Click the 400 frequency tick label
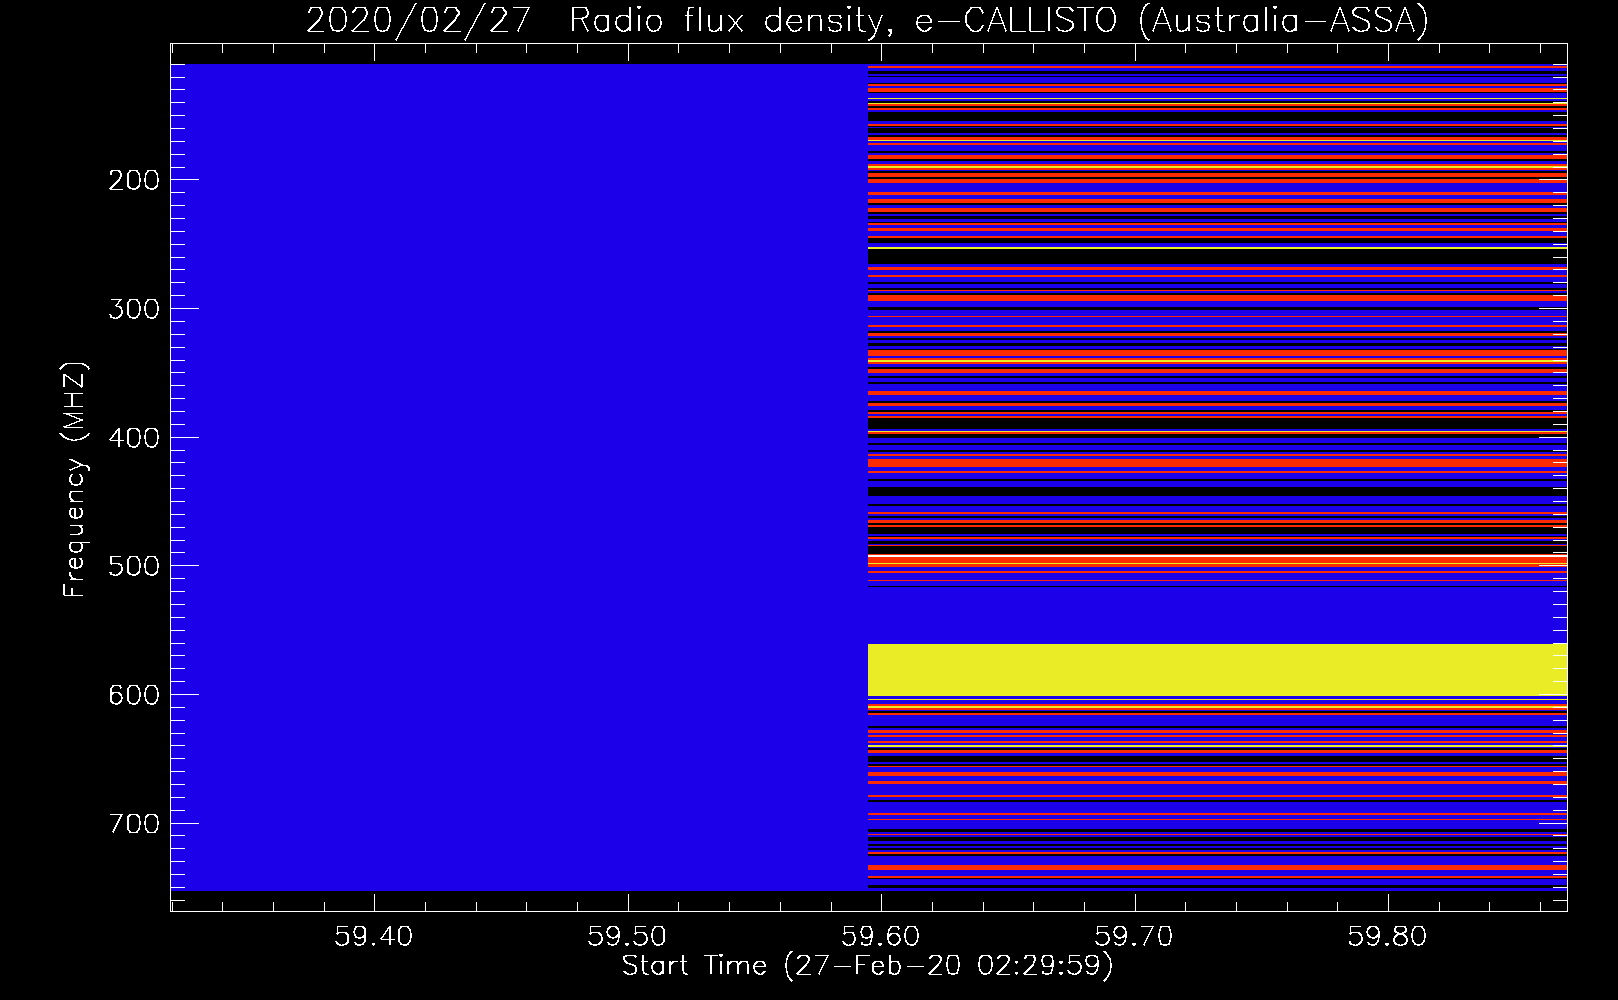The image size is (1618, 1000). point(134,438)
